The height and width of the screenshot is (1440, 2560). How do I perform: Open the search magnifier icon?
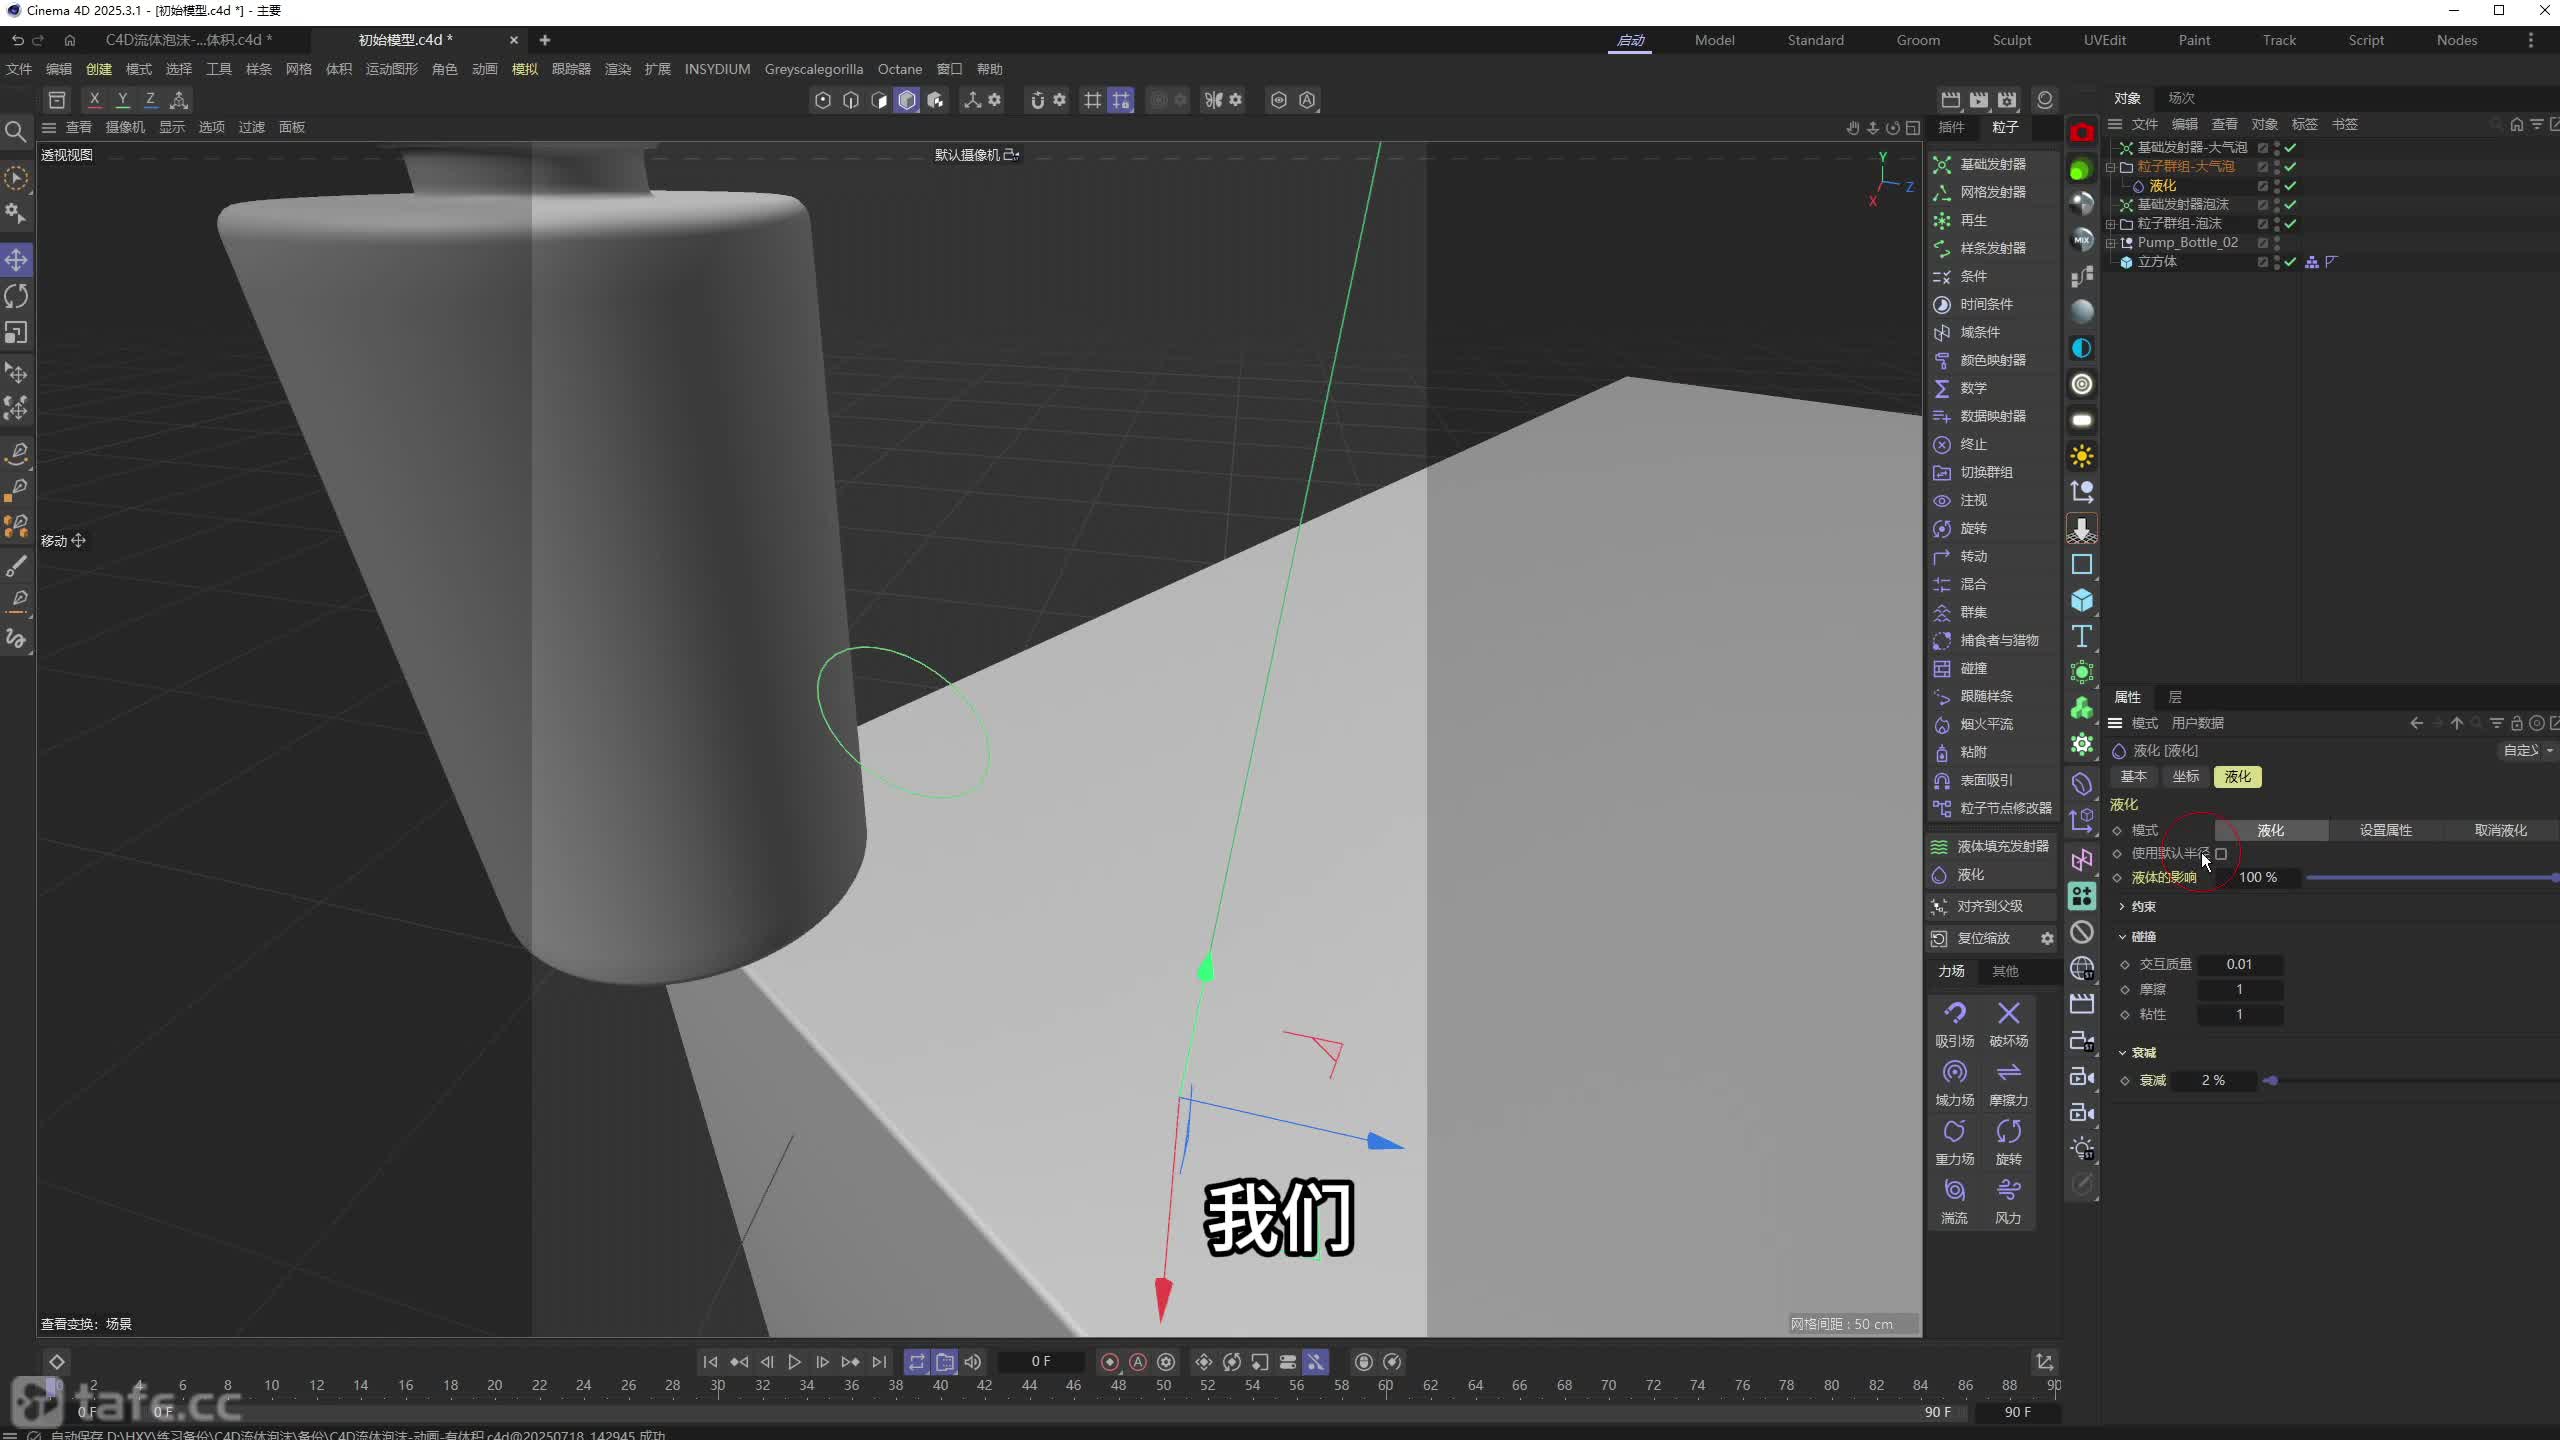point(15,131)
